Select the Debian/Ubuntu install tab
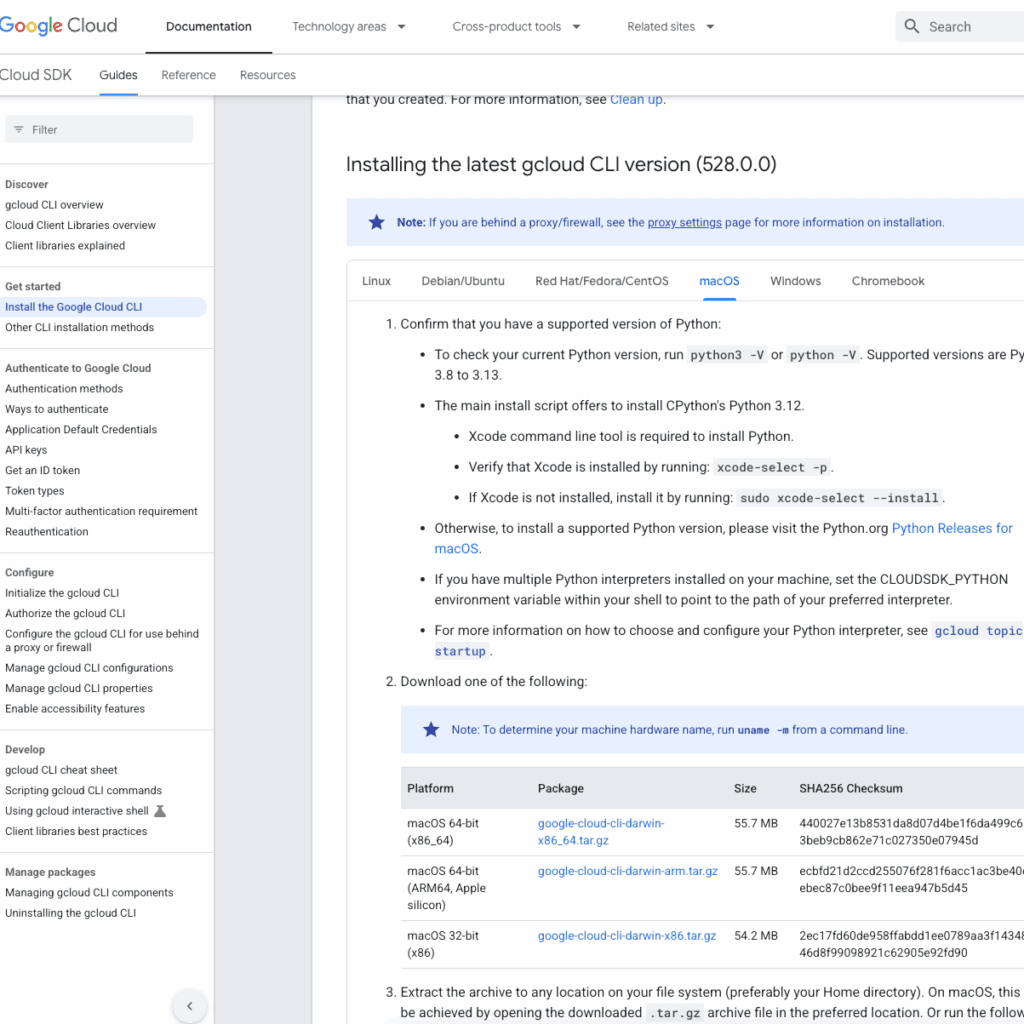This screenshot has height=1024, width=1024. tap(463, 281)
